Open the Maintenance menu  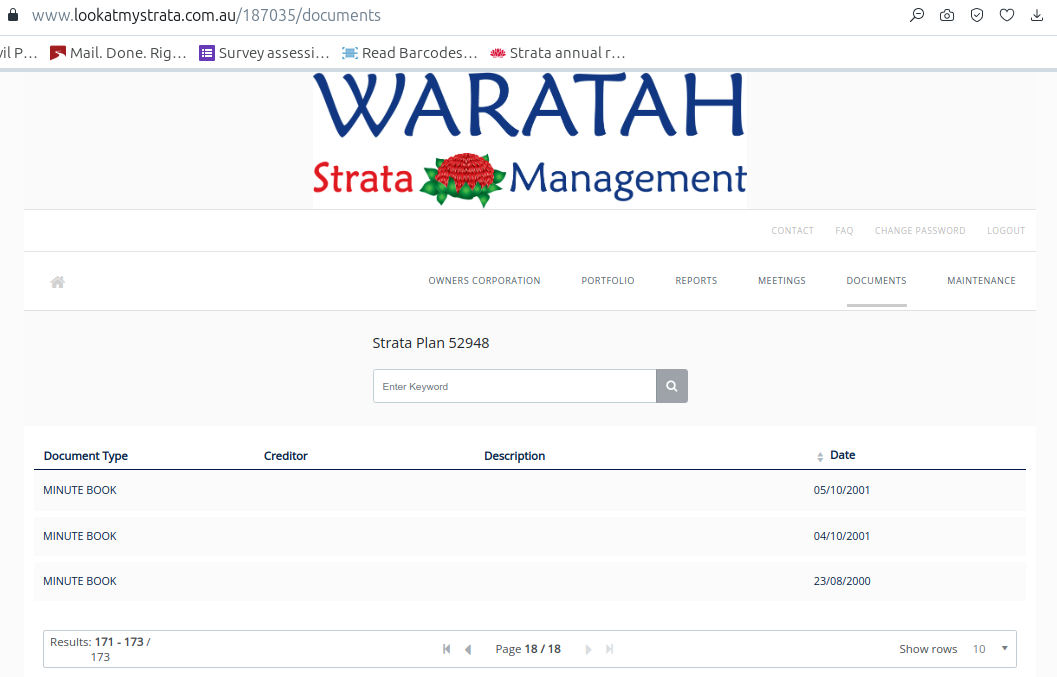(x=982, y=281)
